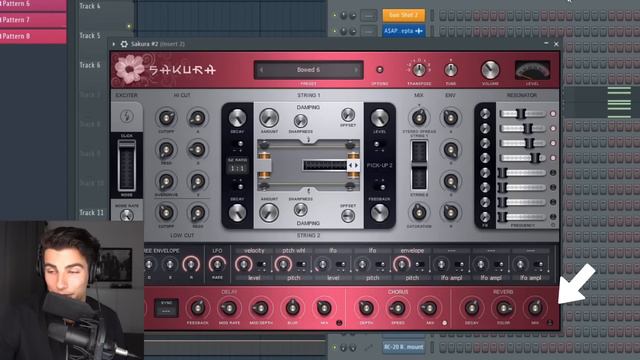Toggle the Delay effect on/off LED

pos(339,323)
